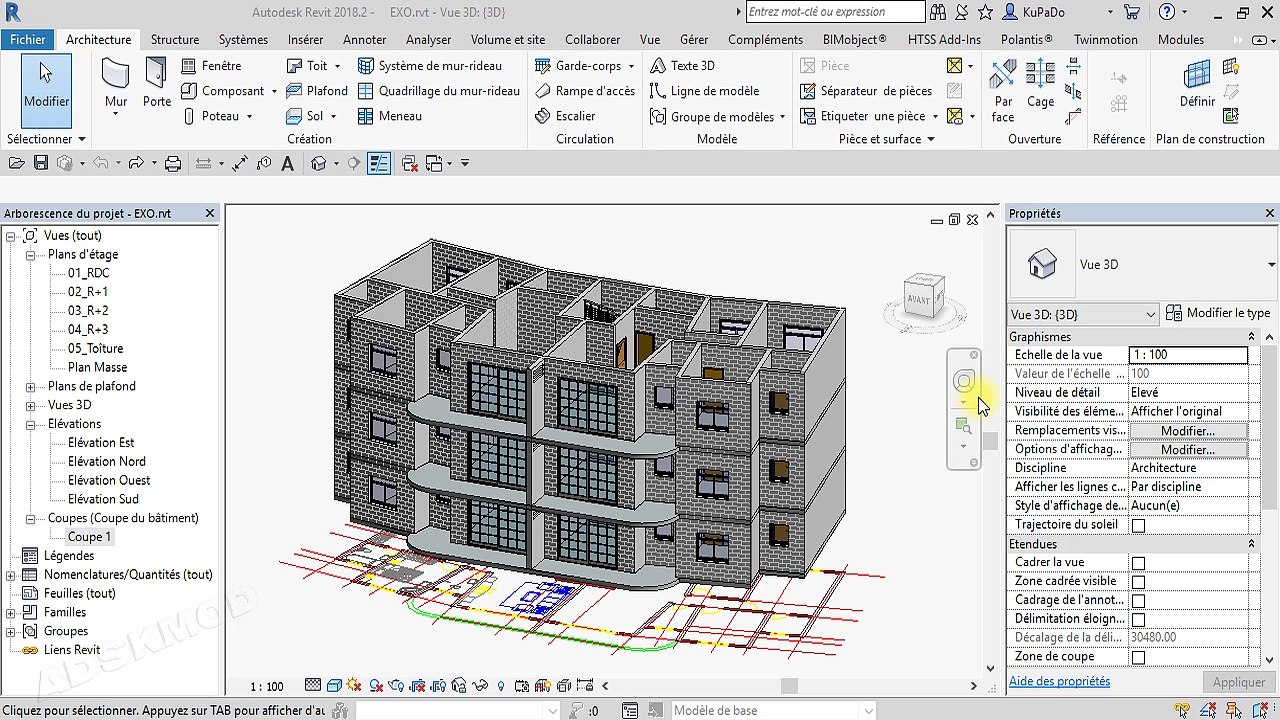1280x720 pixels.
Task: Open the 03_R+2 floor plan
Action: [88, 311]
